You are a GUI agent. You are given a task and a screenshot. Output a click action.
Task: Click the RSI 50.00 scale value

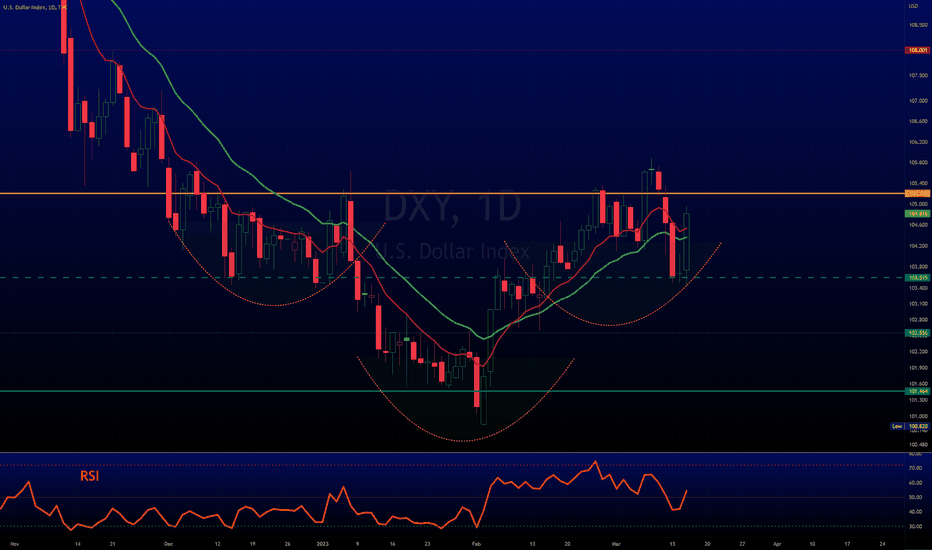point(915,497)
